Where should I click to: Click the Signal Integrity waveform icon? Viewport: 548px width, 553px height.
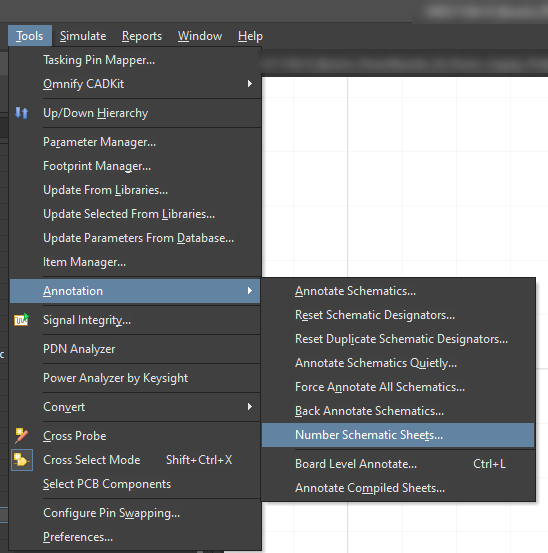tap(21, 320)
